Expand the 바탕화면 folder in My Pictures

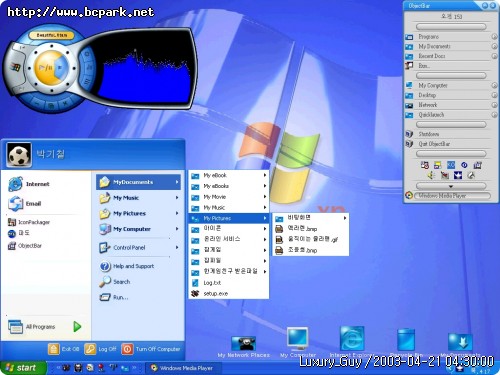coord(311,218)
